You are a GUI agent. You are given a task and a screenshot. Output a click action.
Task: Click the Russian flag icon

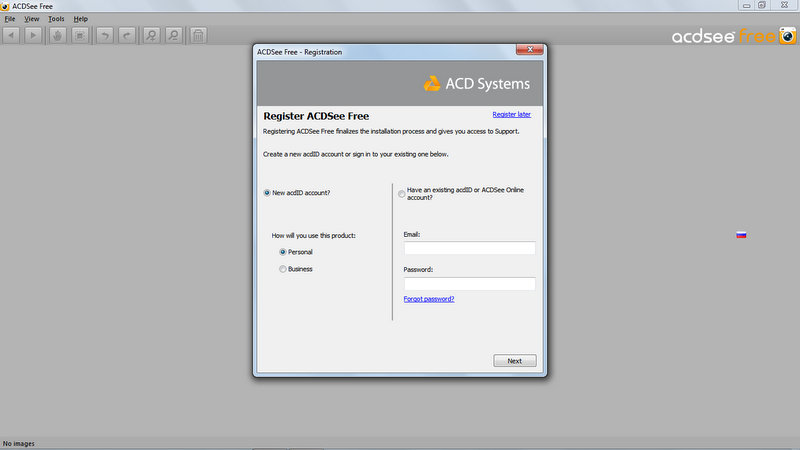click(741, 235)
